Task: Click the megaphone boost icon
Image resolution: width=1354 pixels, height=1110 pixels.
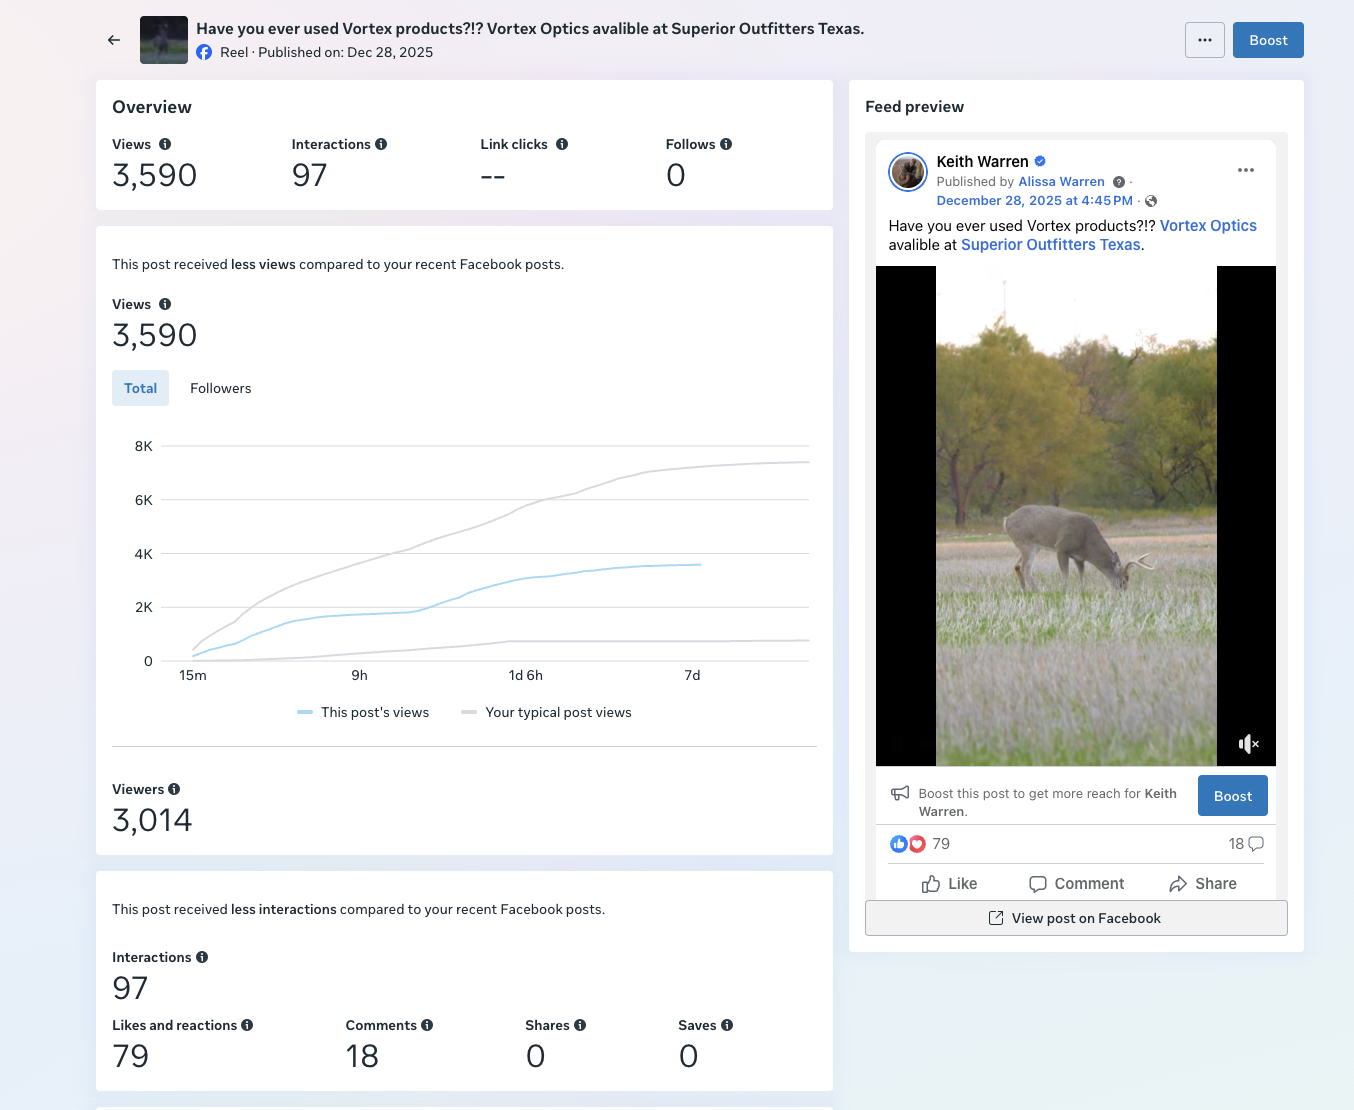Action: point(900,793)
